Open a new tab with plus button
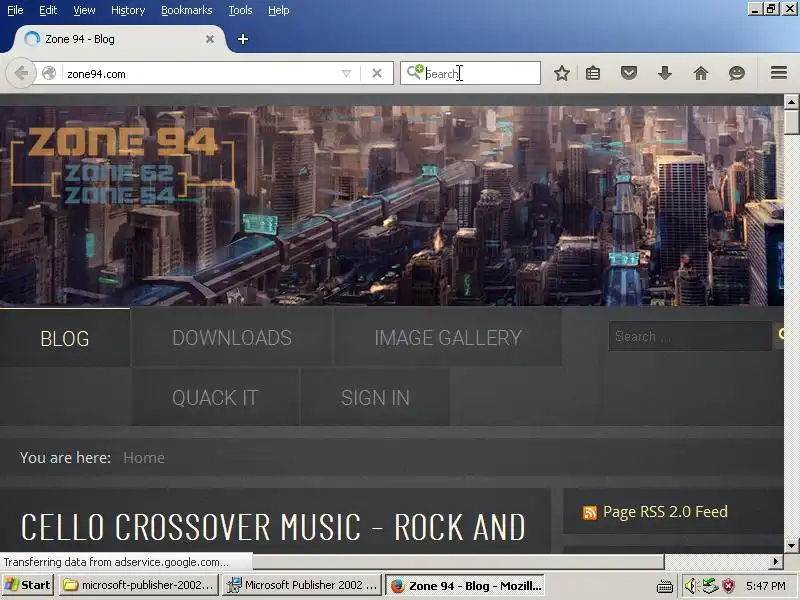This screenshot has height=600, width=800. point(243,39)
